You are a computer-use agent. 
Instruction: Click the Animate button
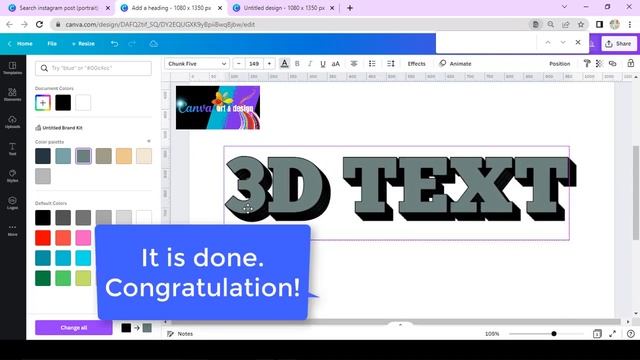coord(455,64)
